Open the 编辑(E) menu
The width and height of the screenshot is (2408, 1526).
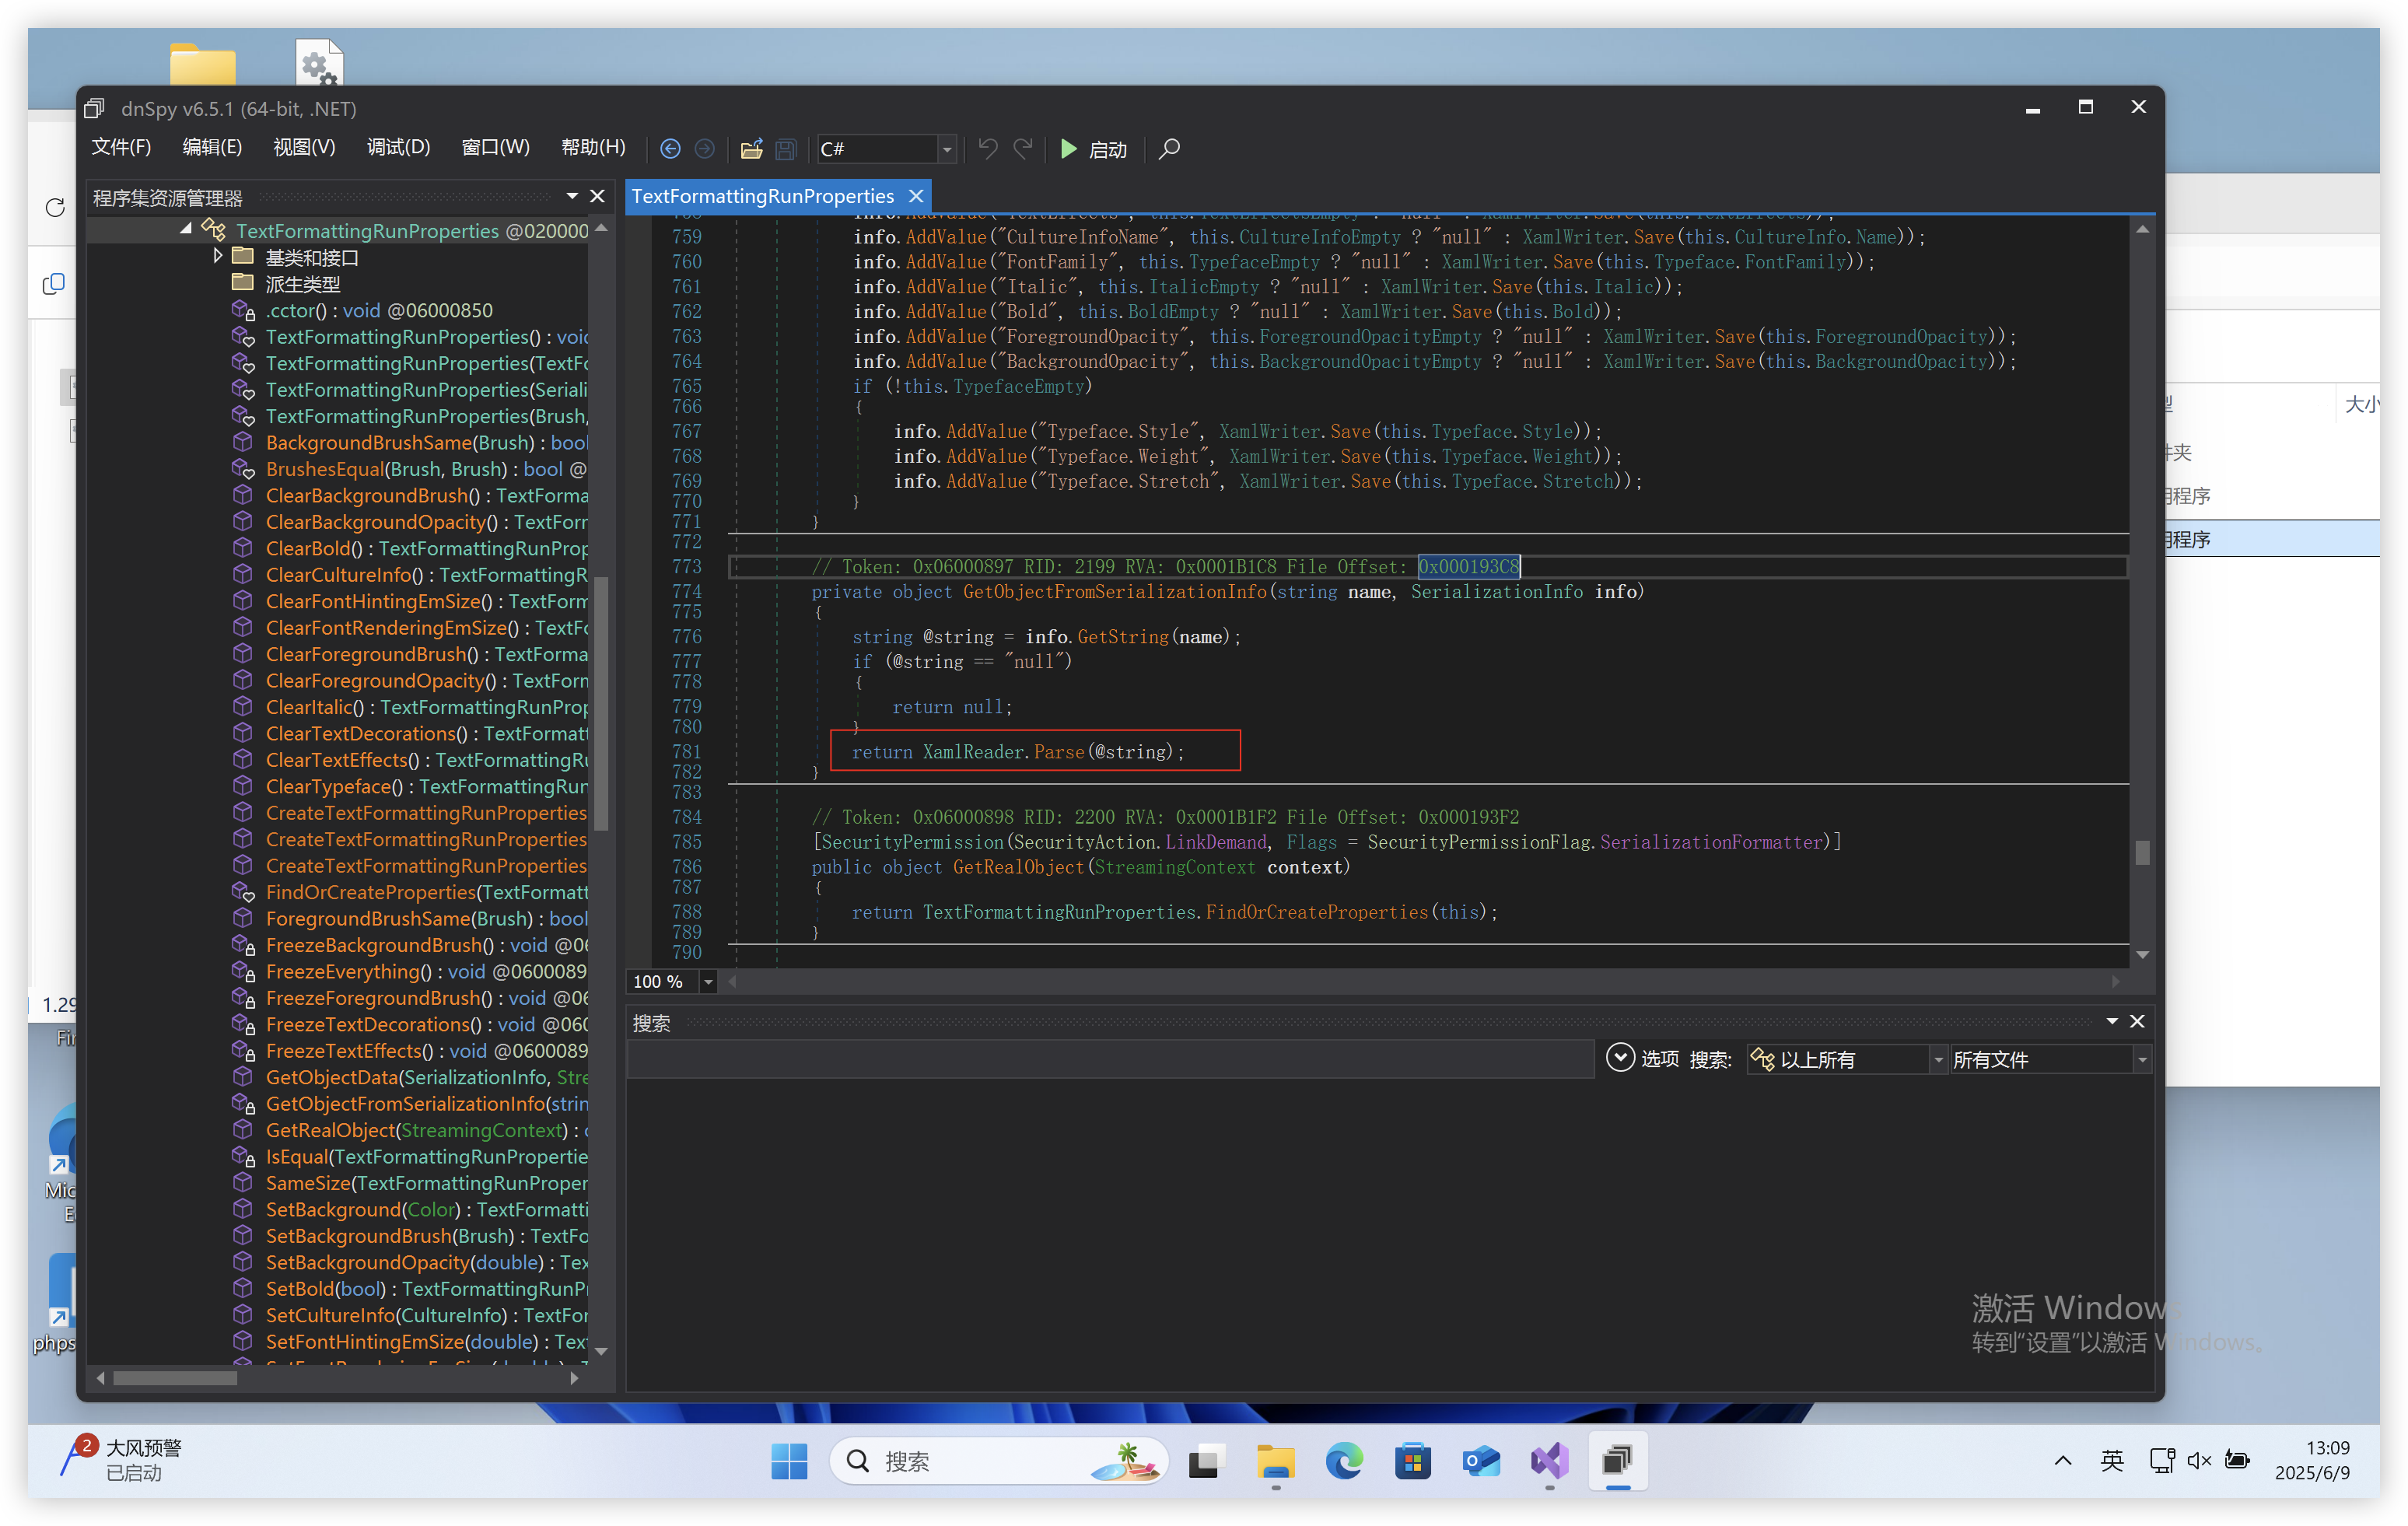[212, 148]
